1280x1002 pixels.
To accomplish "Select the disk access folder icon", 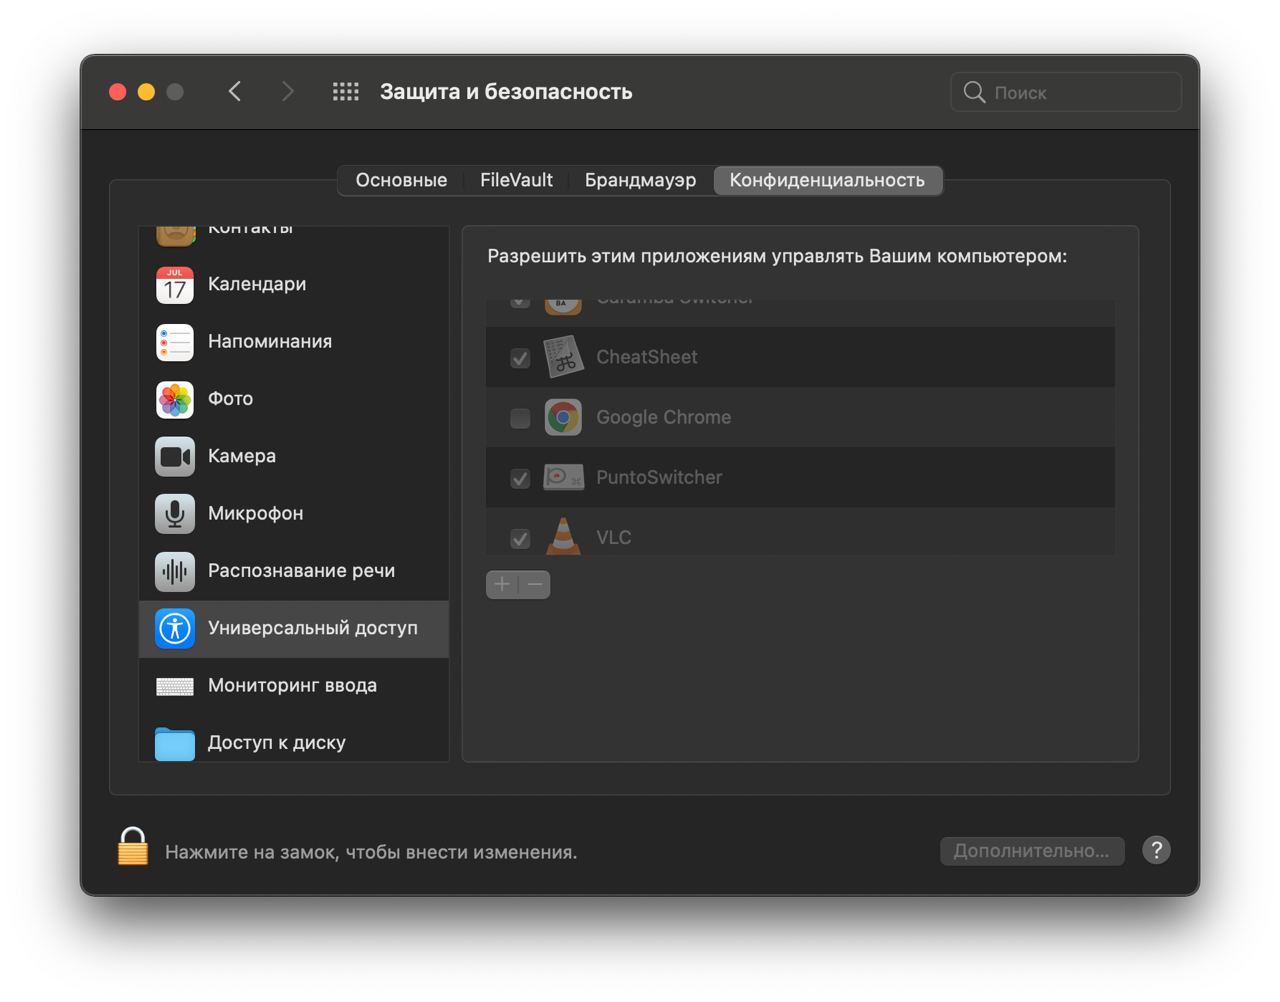I will click(x=175, y=743).
